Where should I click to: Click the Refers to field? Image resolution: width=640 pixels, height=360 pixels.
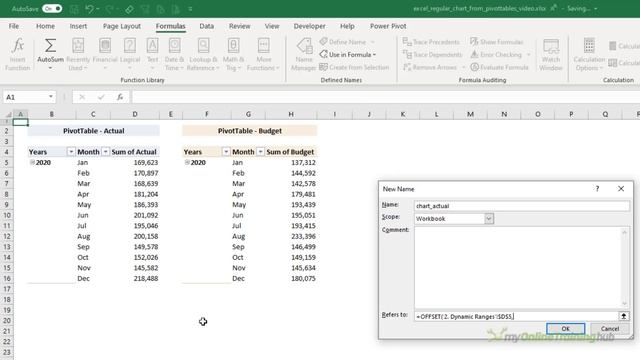[516, 316]
